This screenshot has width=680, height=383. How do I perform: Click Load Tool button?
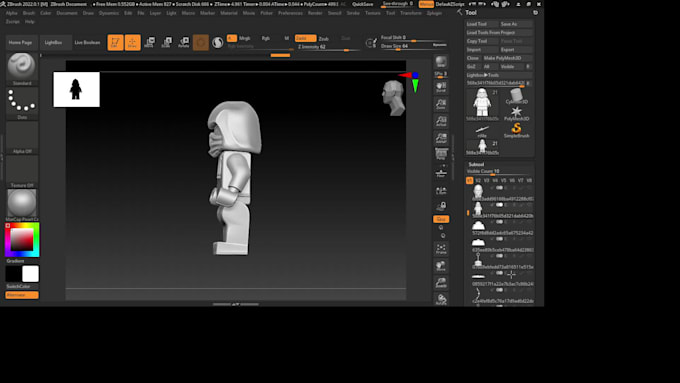click(x=482, y=24)
